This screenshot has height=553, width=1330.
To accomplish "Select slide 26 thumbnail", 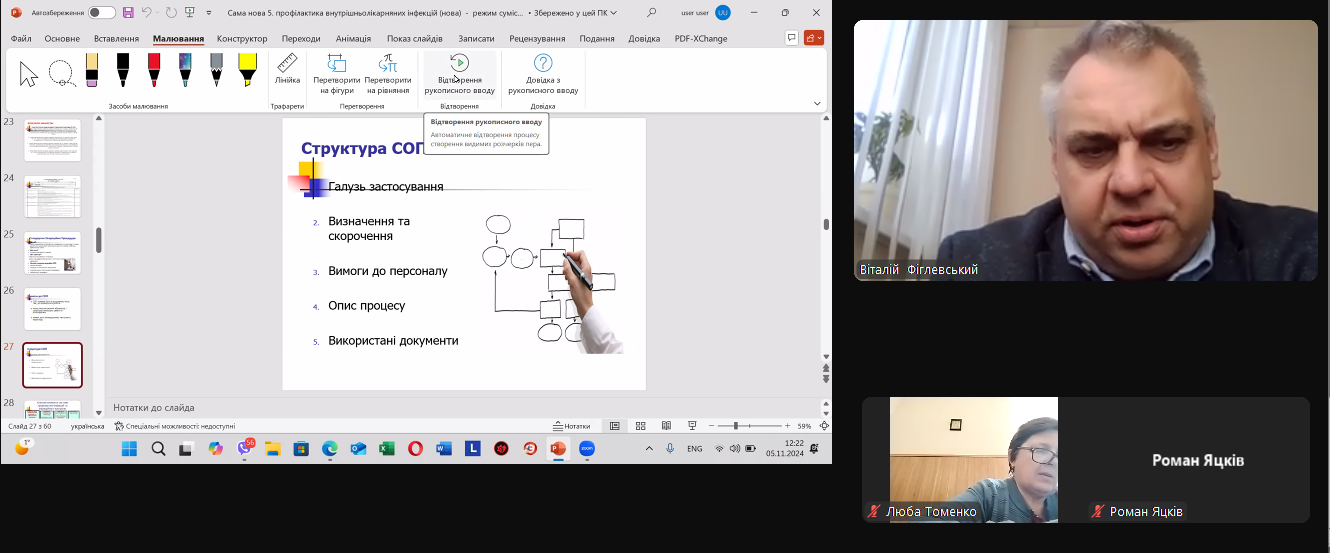I will 52,309.
